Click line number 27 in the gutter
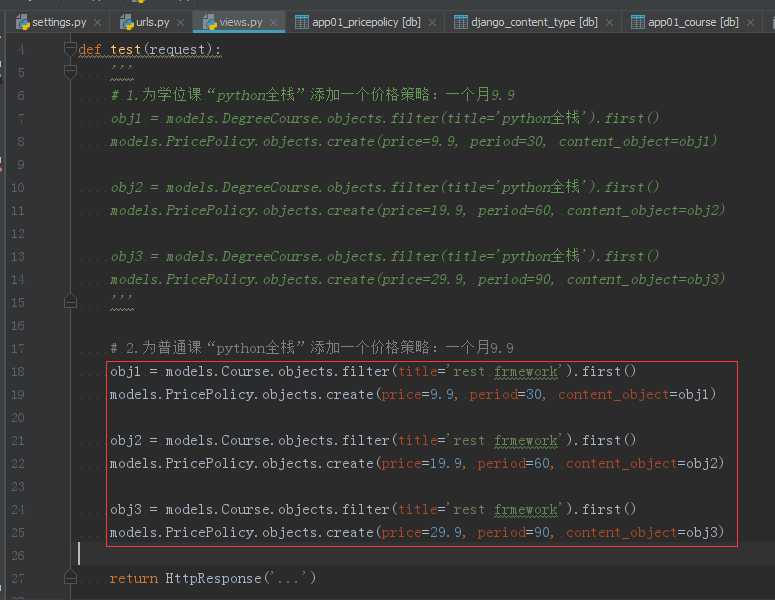The image size is (775, 600). tap(17, 578)
